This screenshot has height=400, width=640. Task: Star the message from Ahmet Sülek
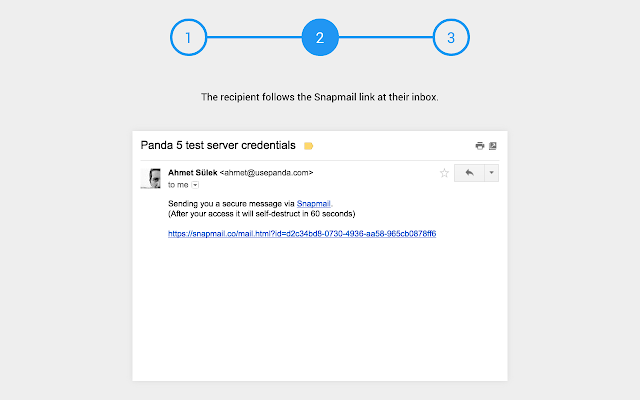click(444, 173)
